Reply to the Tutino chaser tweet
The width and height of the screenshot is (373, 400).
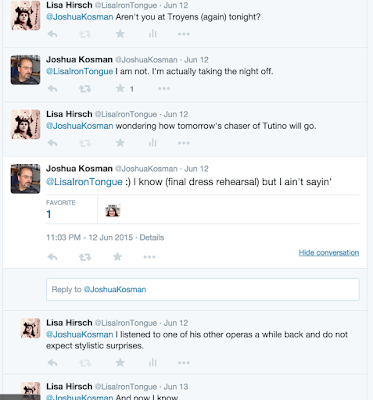click(x=52, y=143)
